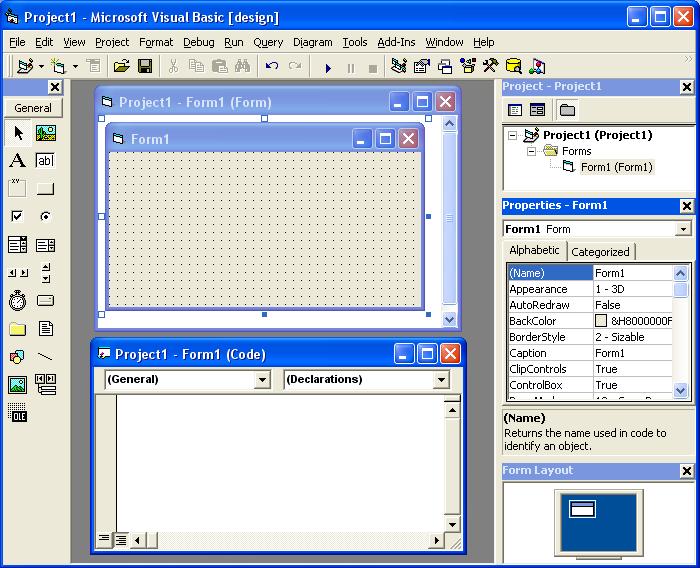Toggle Full Module View in code window
The image size is (700, 568).
click(121, 540)
